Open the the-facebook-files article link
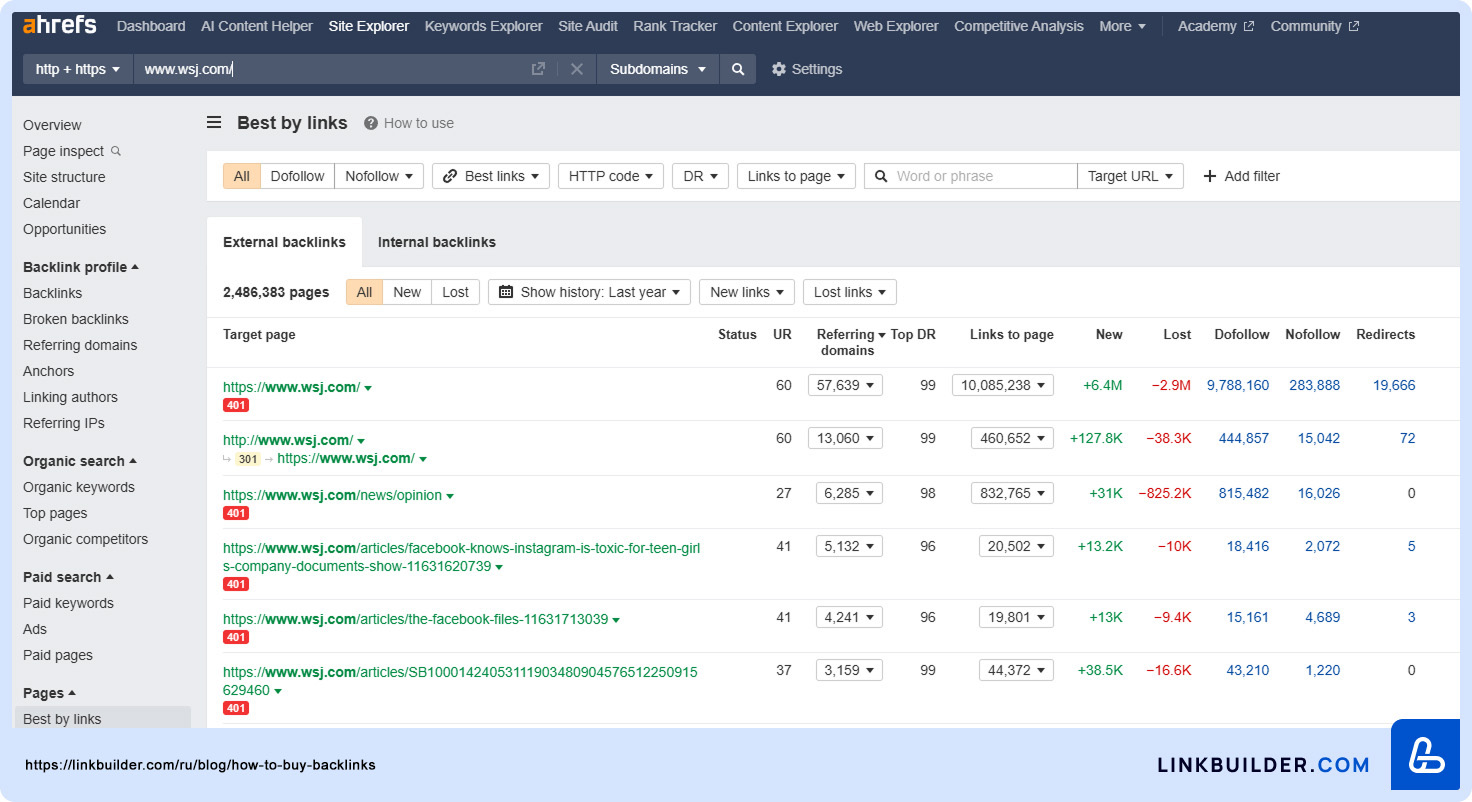This screenshot has width=1472, height=802. [x=415, y=619]
